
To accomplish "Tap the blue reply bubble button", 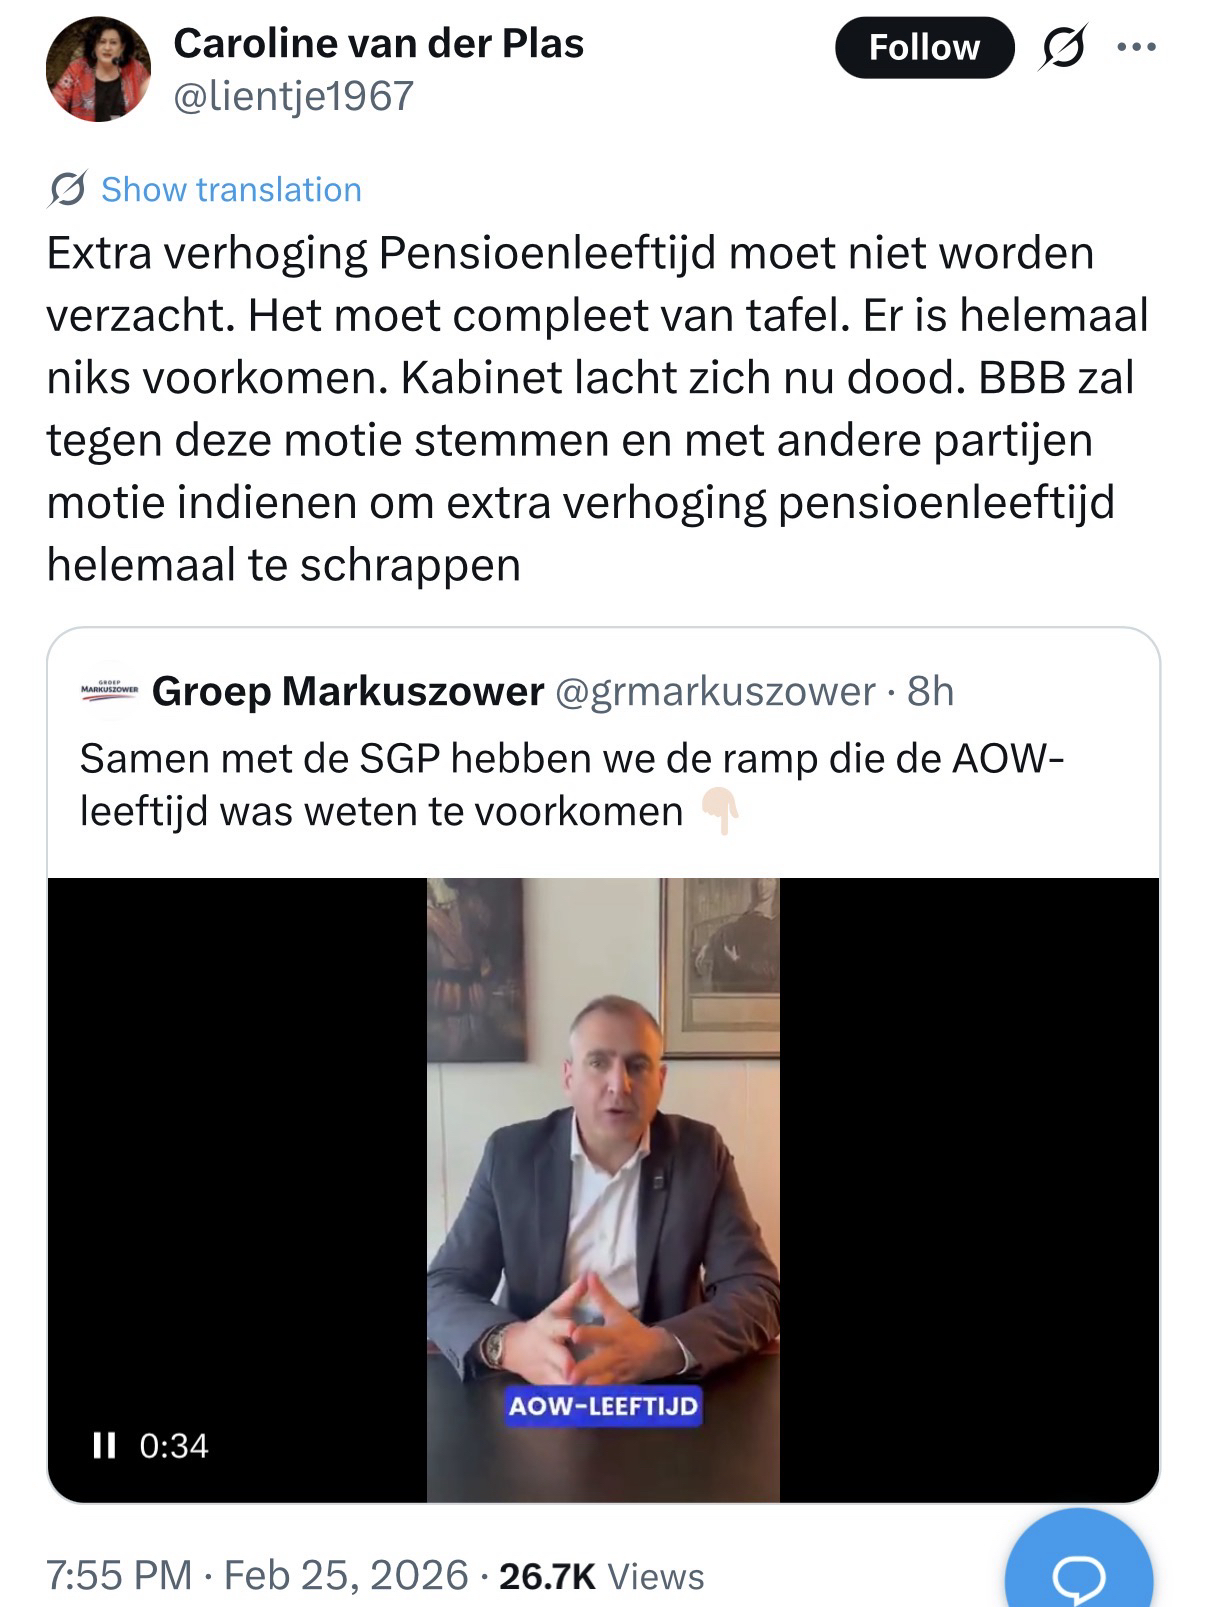I will tap(1078, 1572).
